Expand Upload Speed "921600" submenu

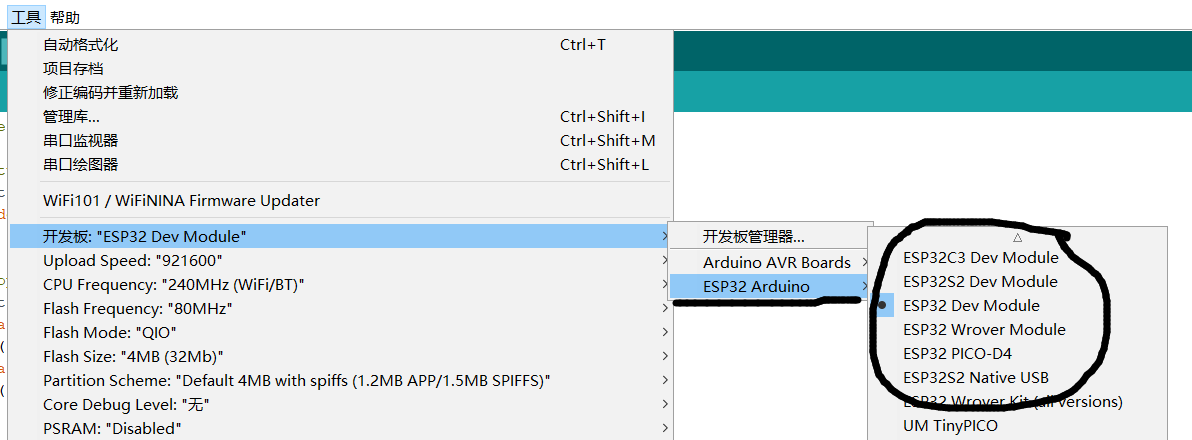point(341,261)
